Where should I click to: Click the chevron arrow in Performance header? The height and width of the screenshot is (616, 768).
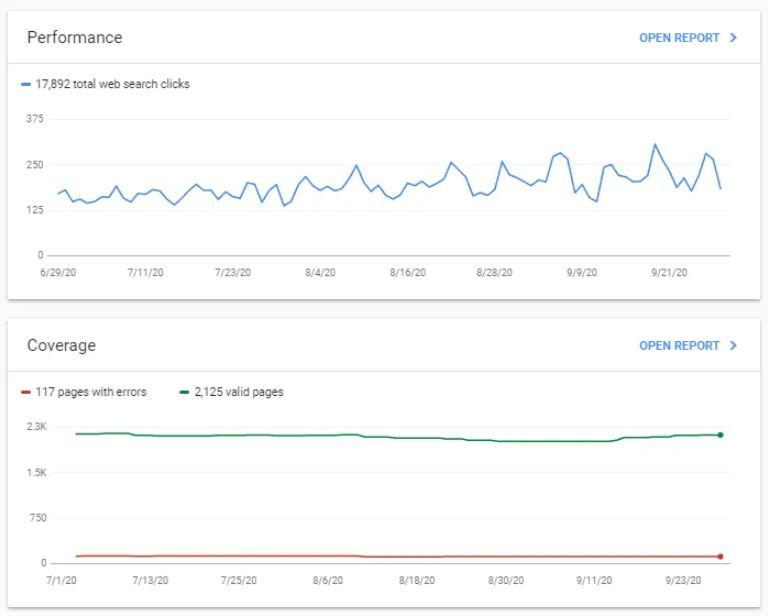[x=734, y=38]
